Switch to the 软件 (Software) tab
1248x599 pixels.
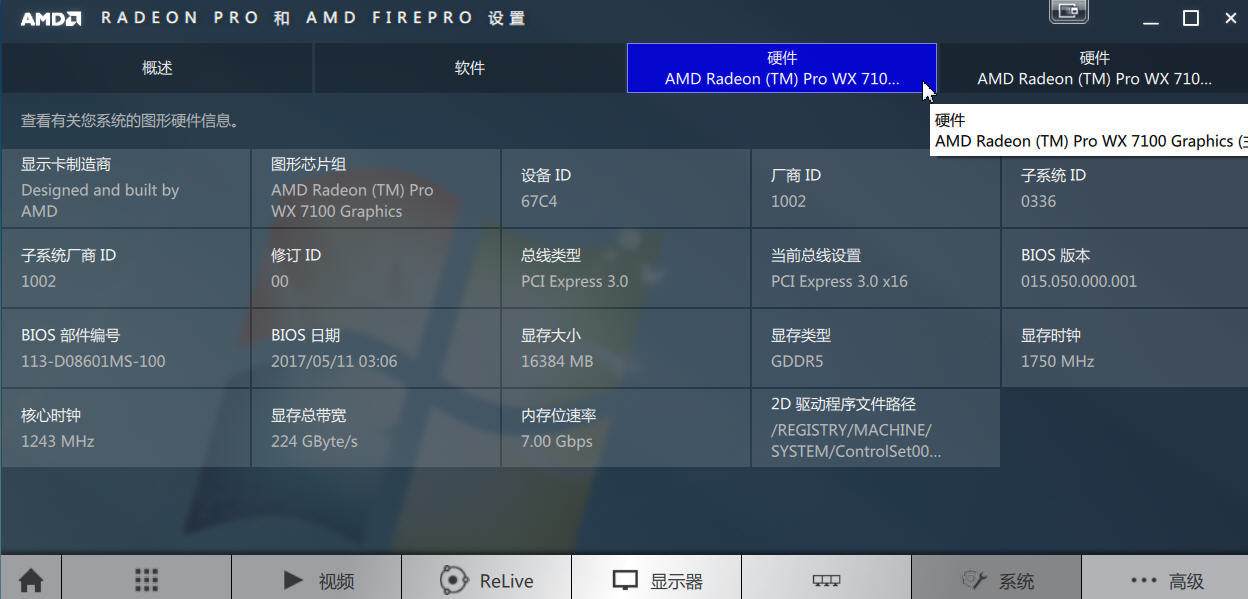pyautogui.click(x=469, y=68)
